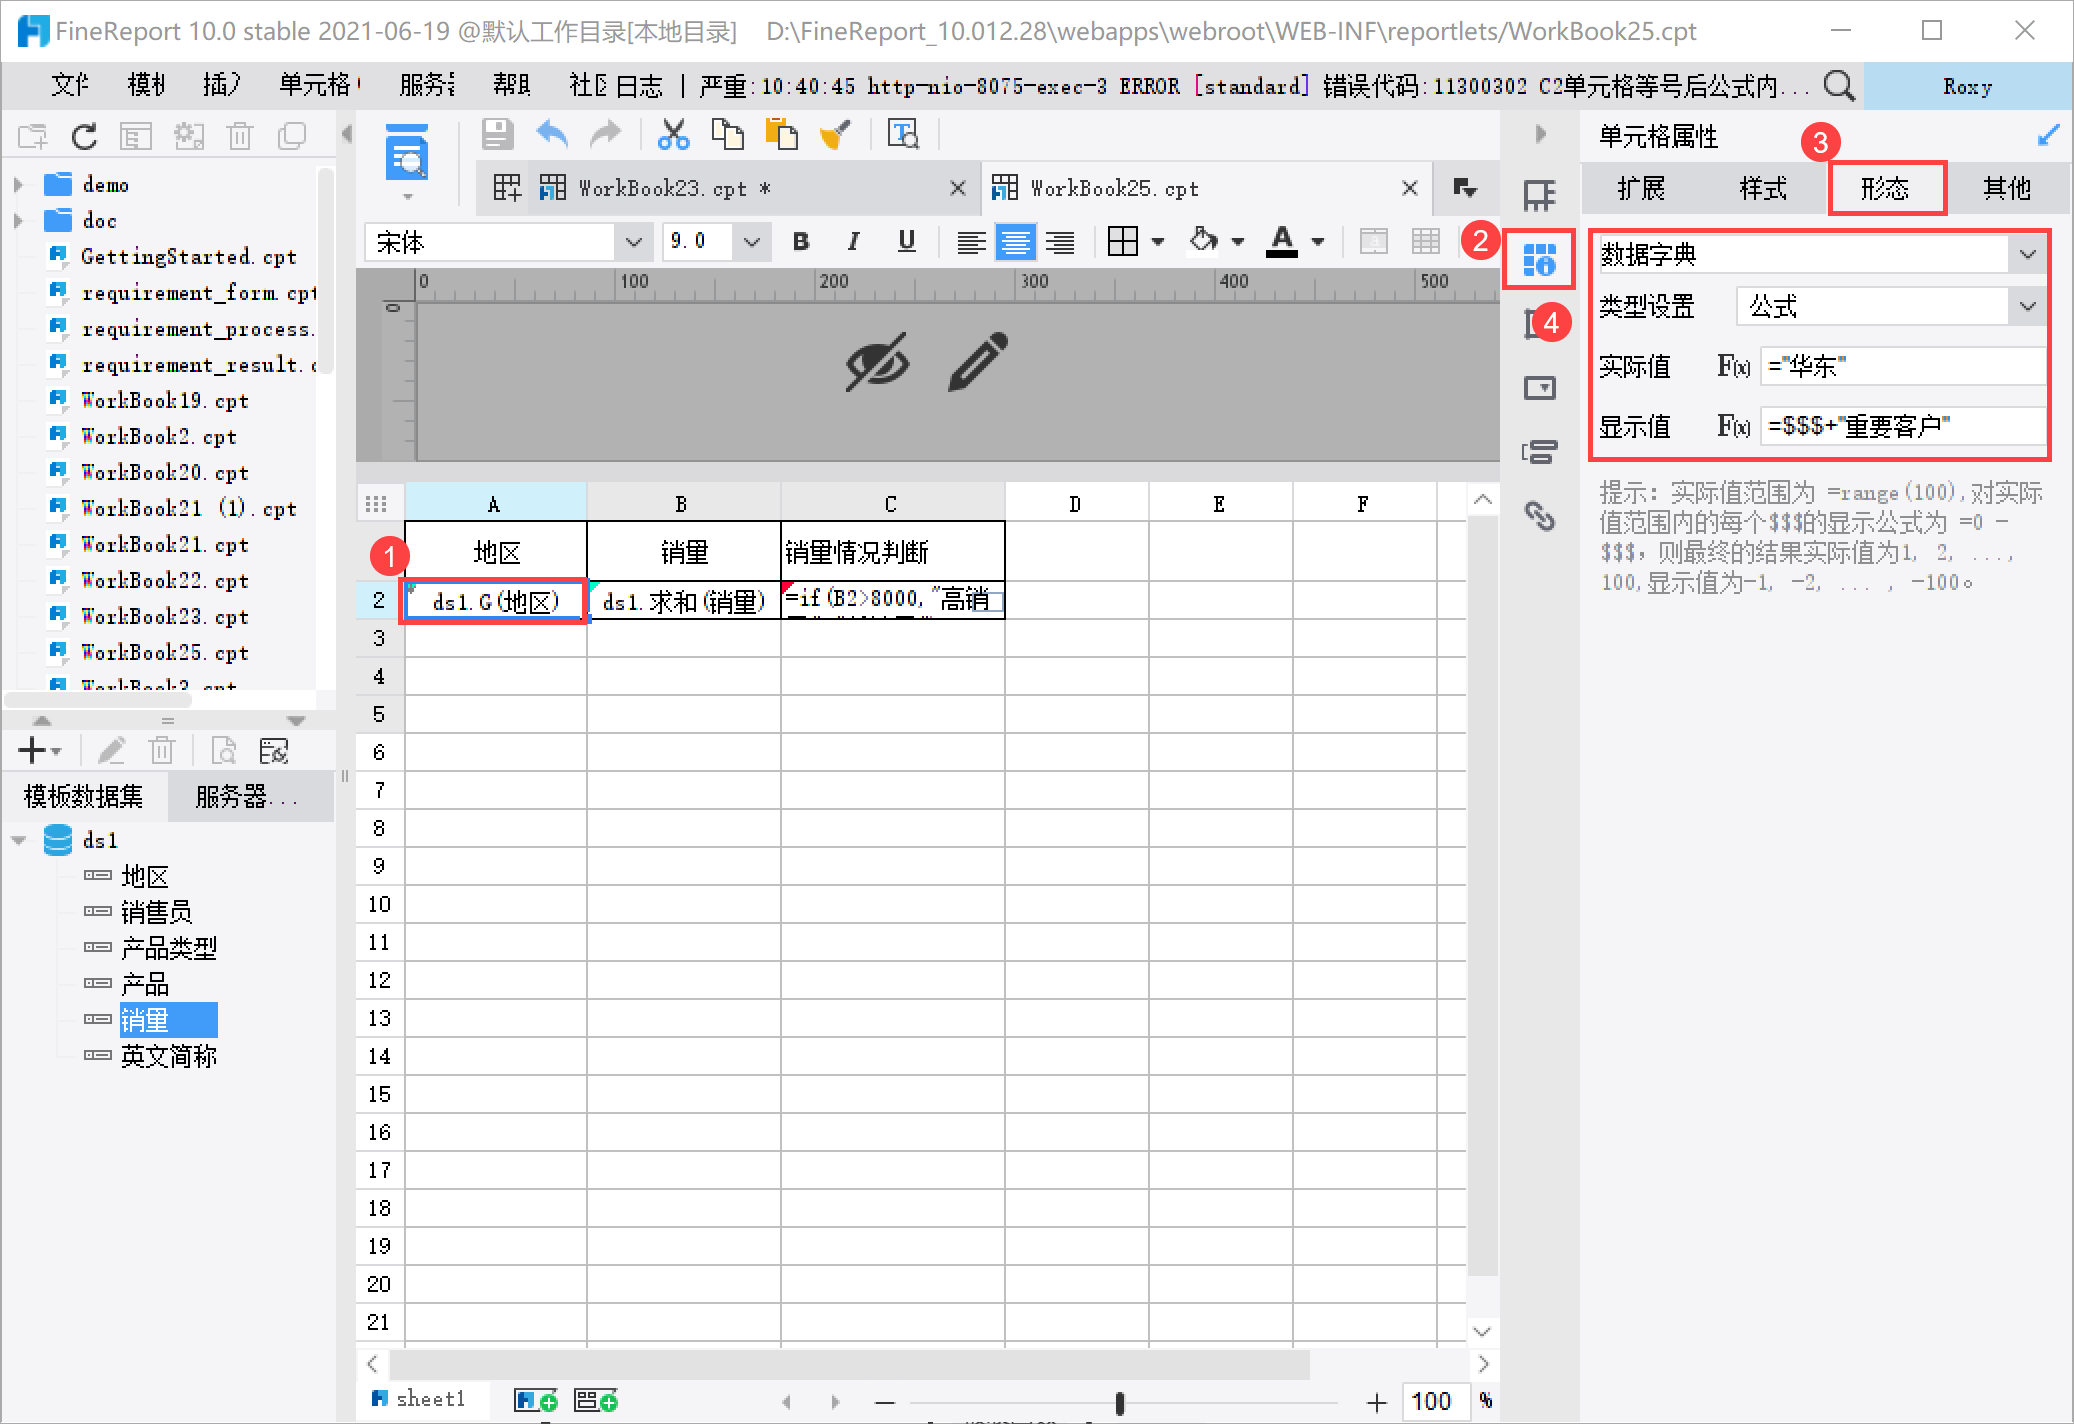2074x1424 pixels.
Task: Switch to the 样式 tab
Action: tap(1762, 188)
